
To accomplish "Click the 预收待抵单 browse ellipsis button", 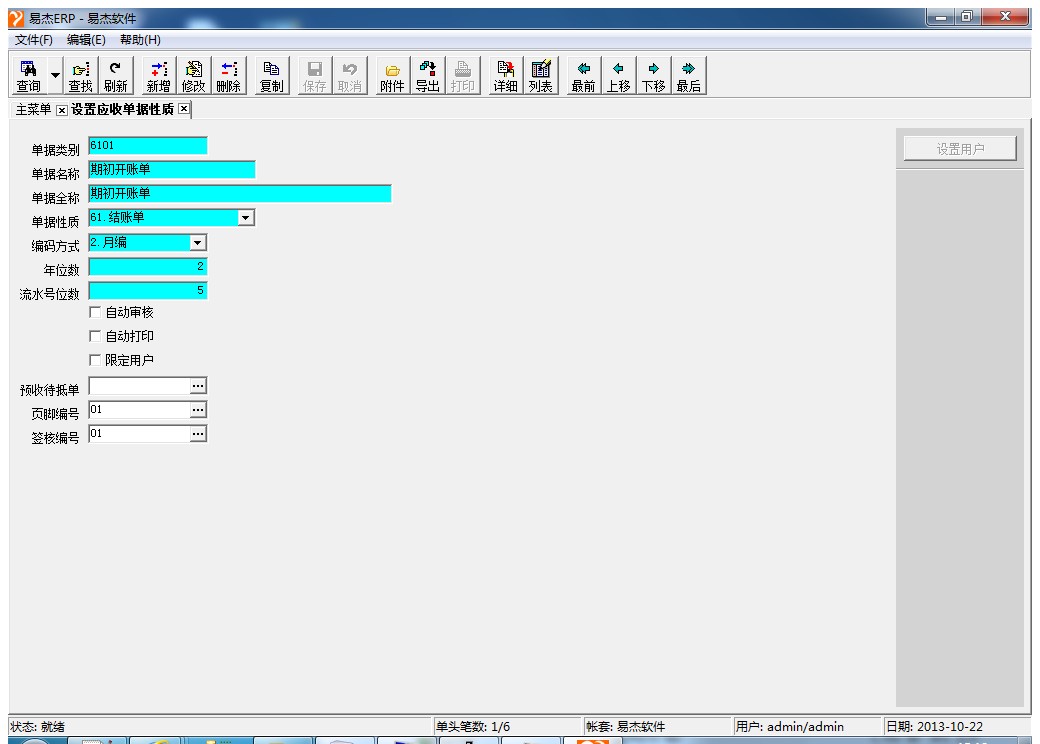I will pyautogui.click(x=198, y=386).
